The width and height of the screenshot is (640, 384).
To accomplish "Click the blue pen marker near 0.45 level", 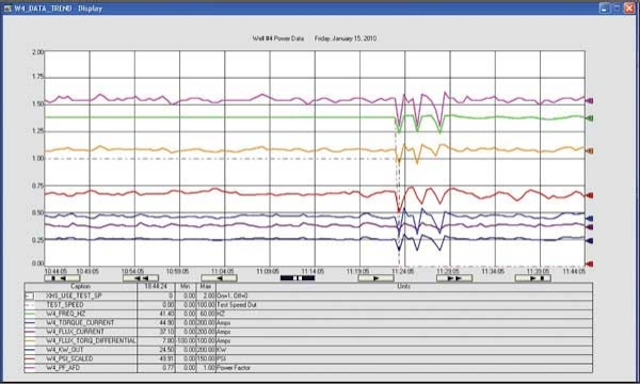I will pos(589,219).
